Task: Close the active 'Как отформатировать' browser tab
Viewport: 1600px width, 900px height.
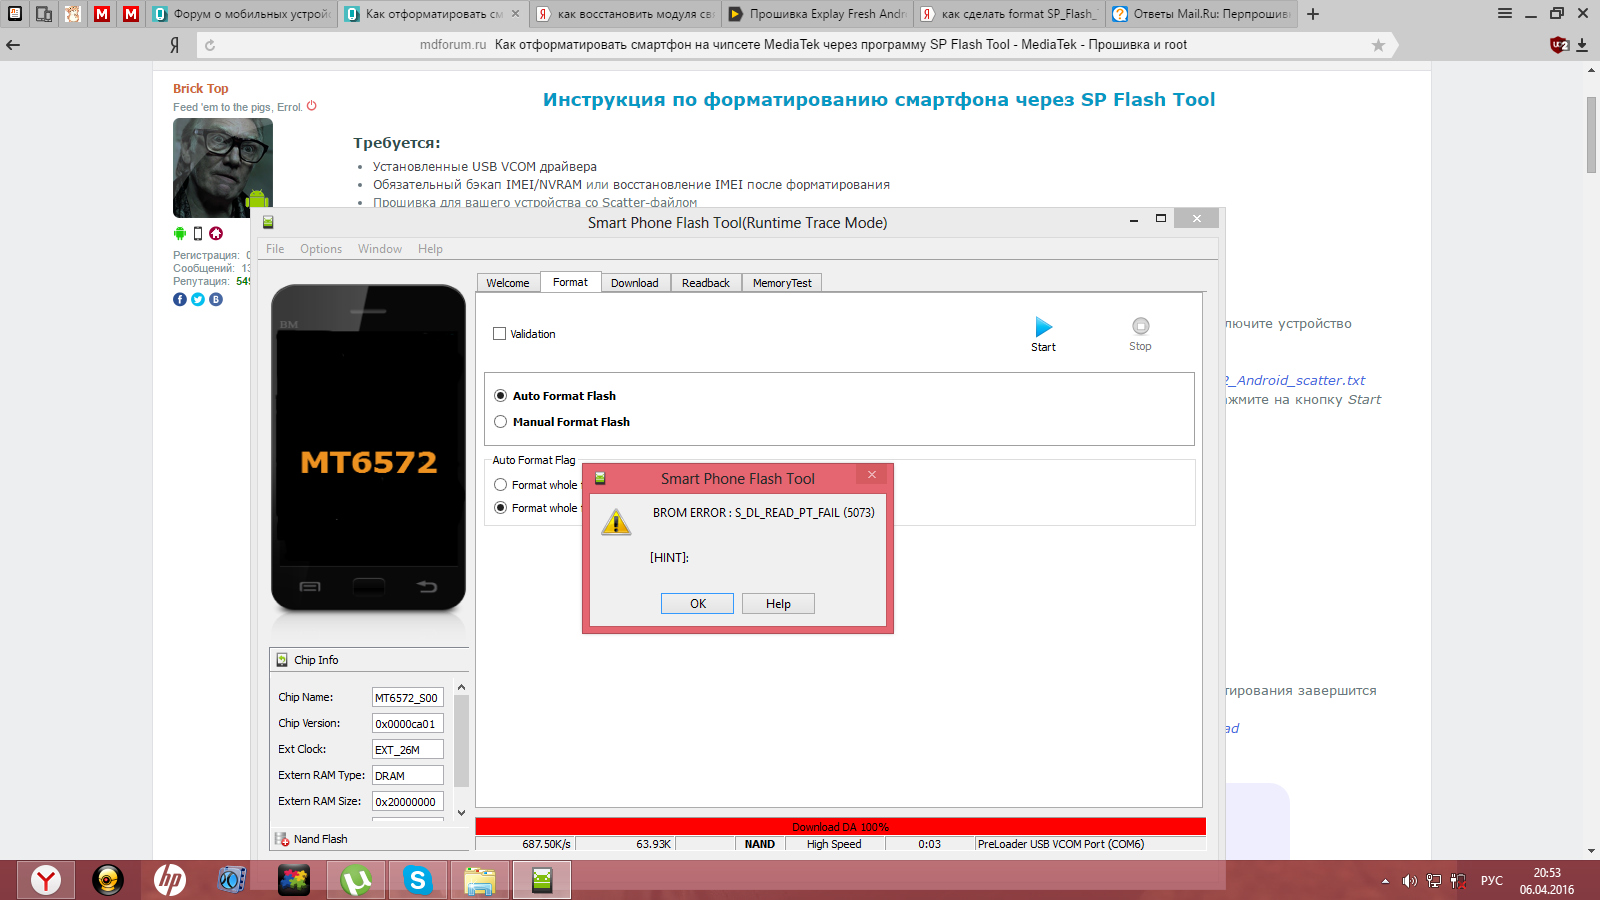Action: [x=515, y=14]
